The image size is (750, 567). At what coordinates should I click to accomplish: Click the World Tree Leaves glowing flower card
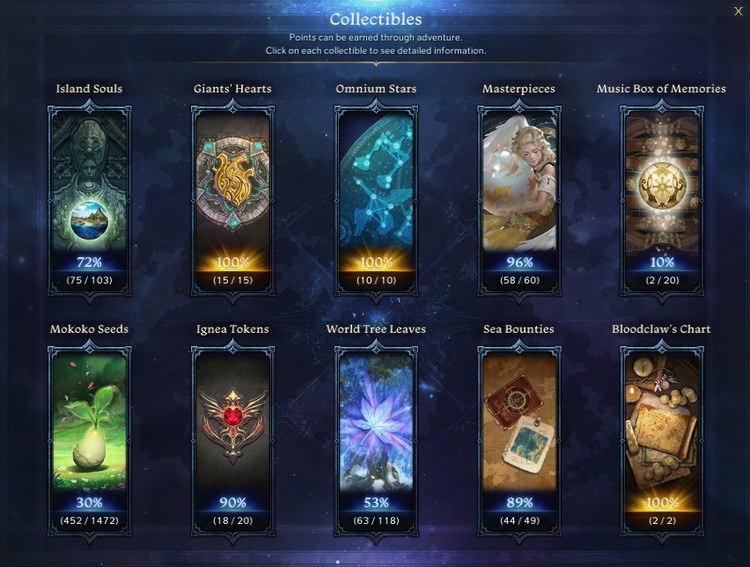(376, 441)
